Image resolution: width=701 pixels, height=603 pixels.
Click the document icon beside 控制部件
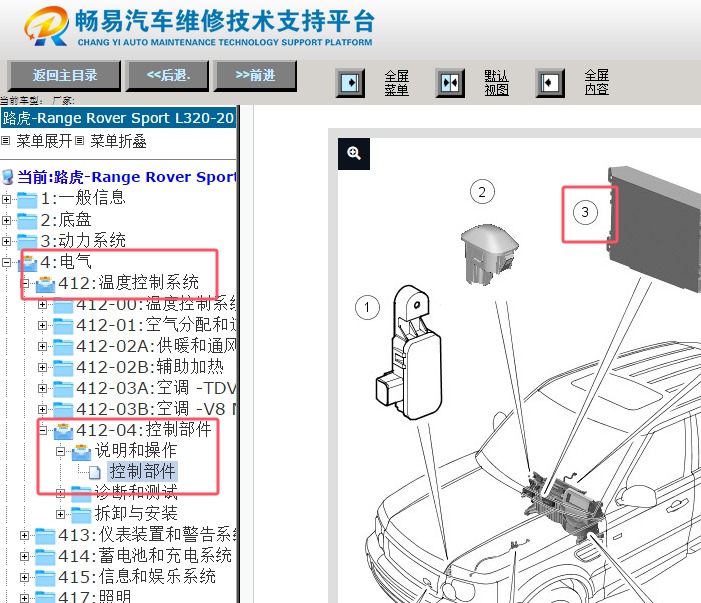pyautogui.click(x=94, y=472)
